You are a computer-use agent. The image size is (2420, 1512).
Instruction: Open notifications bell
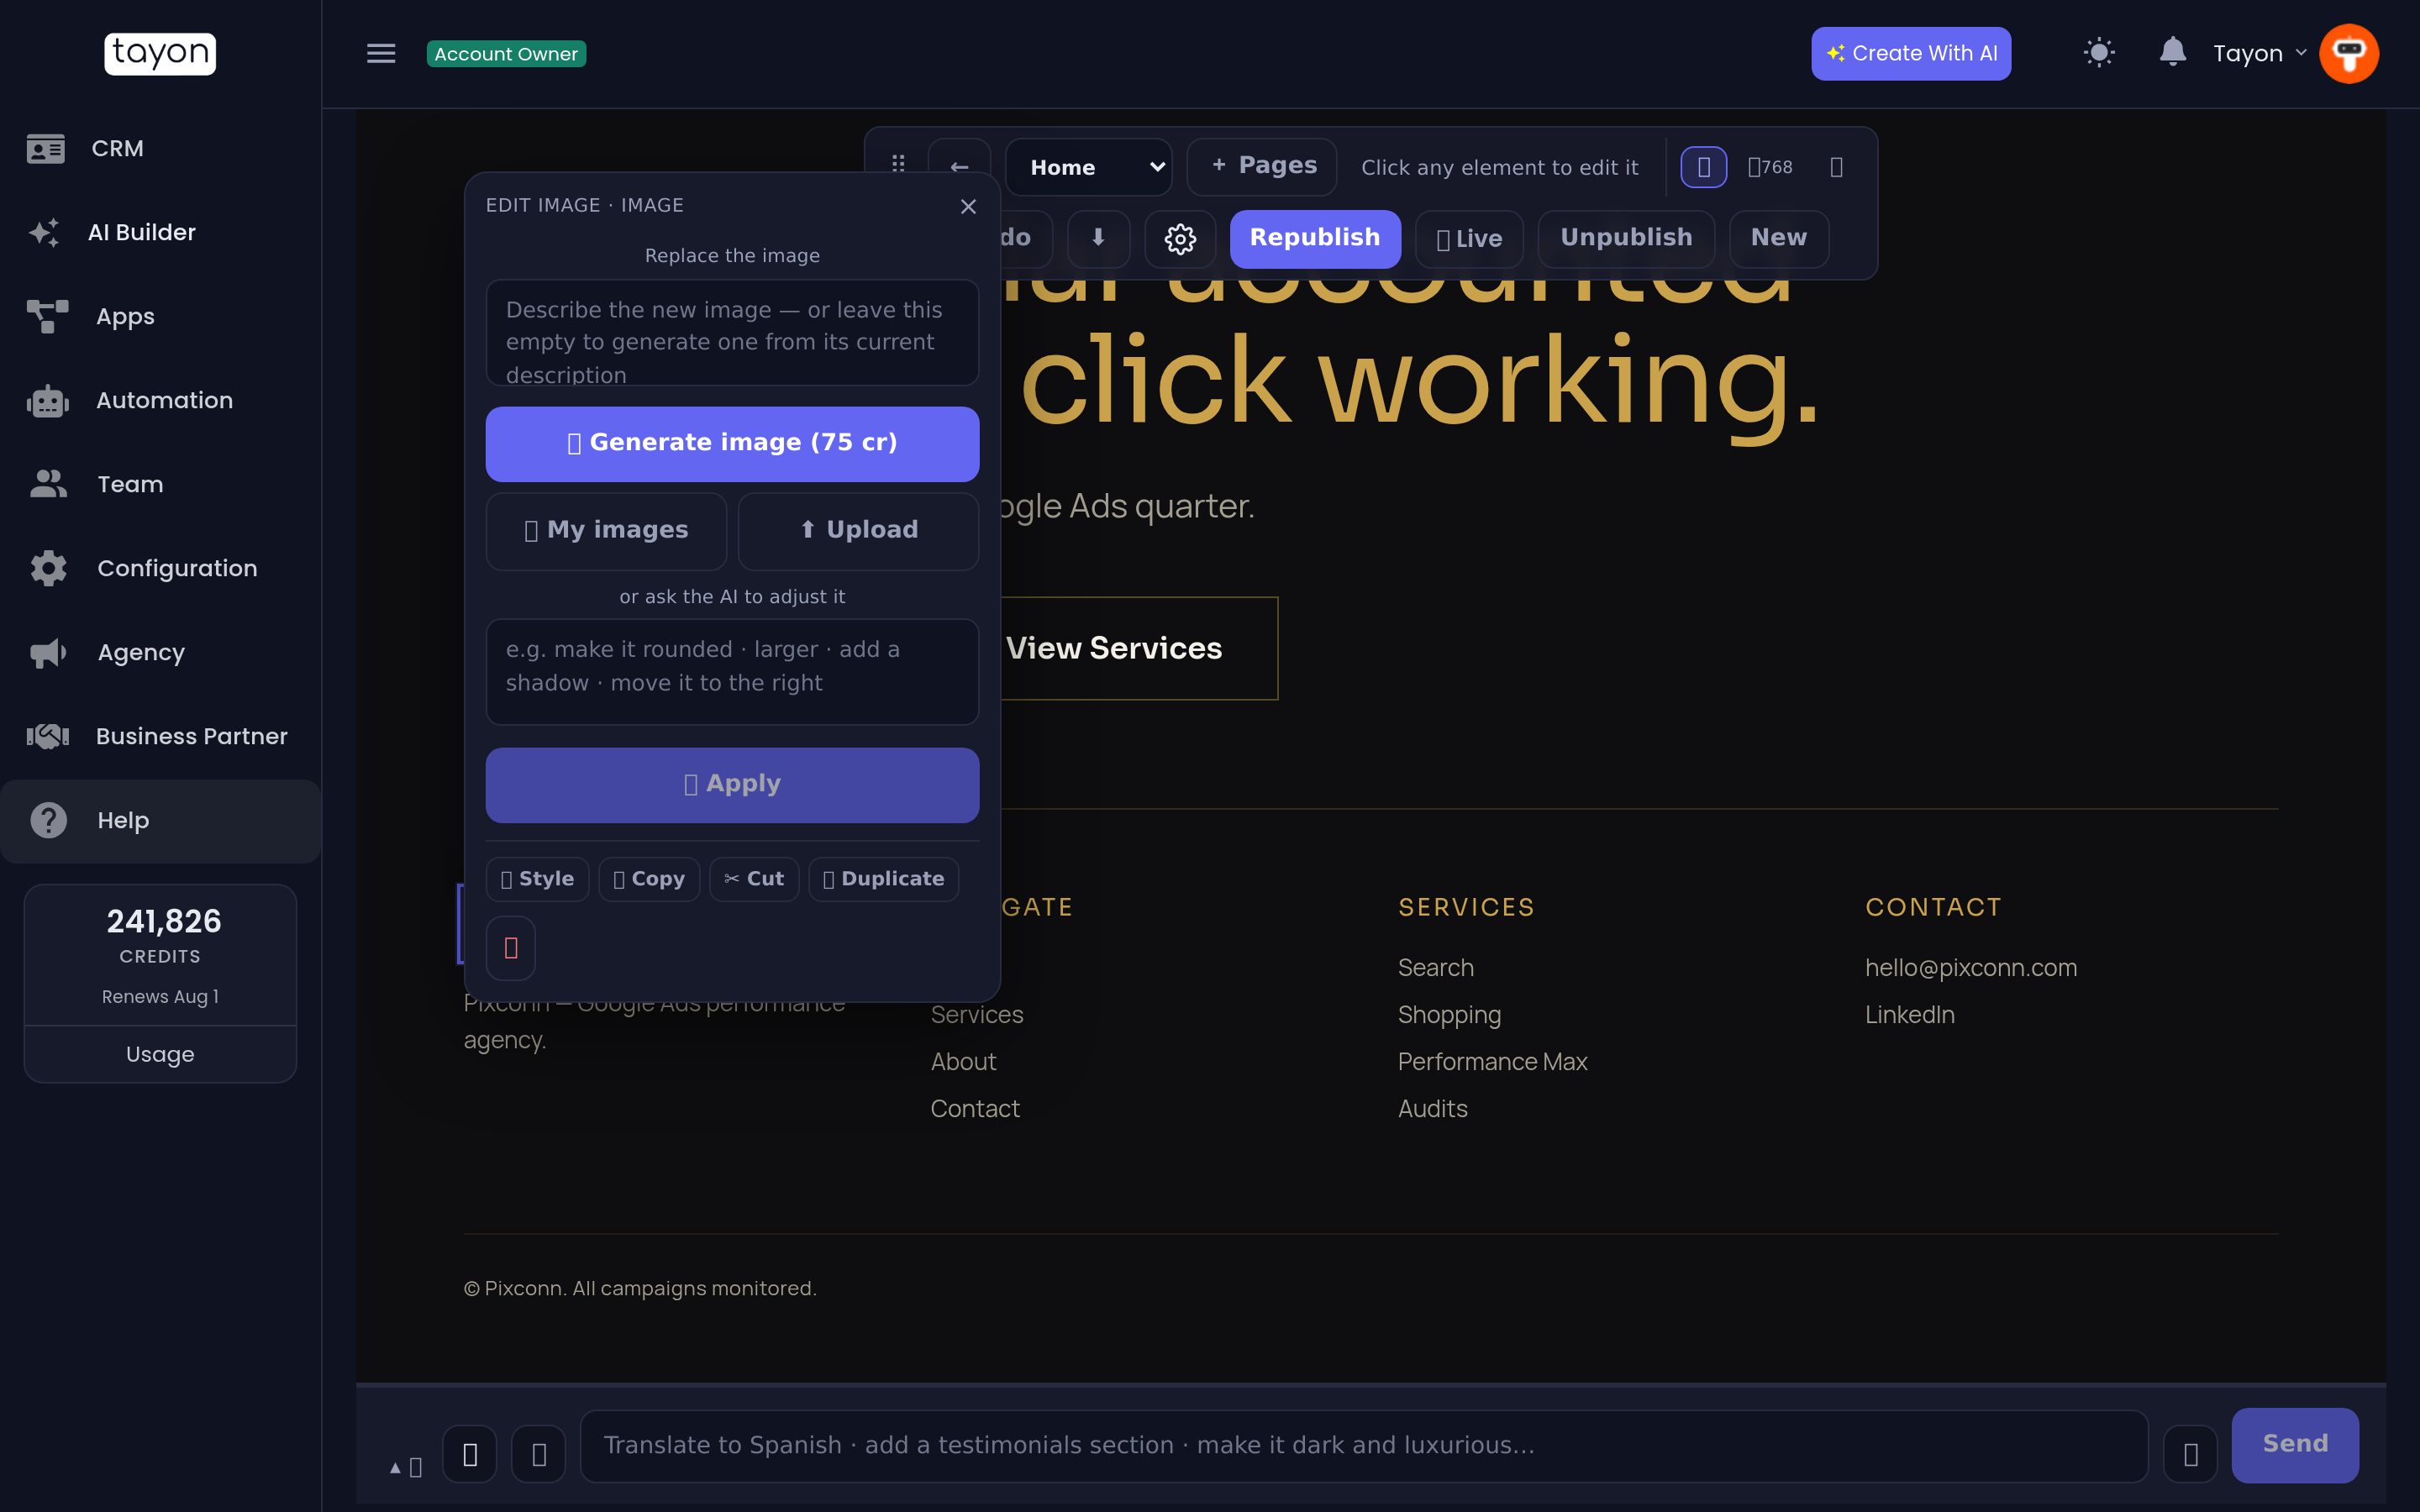click(x=2172, y=52)
